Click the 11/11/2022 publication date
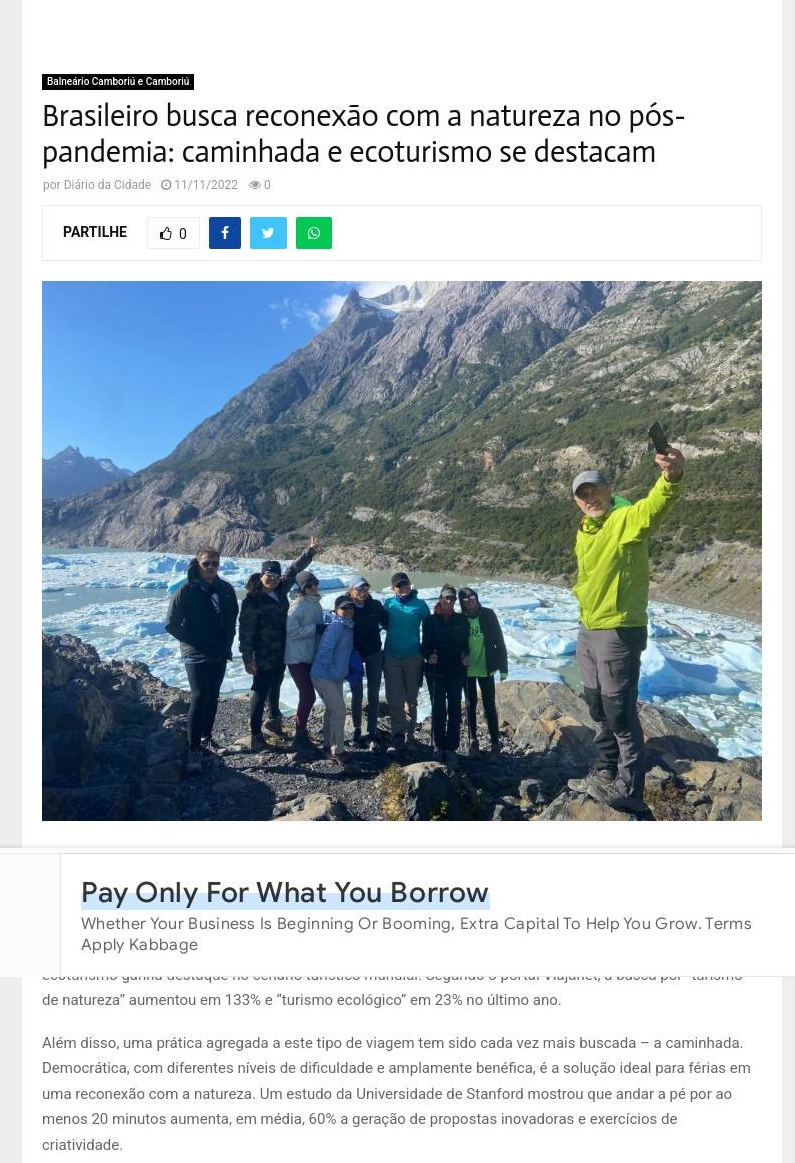795x1163 pixels. (206, 185)
